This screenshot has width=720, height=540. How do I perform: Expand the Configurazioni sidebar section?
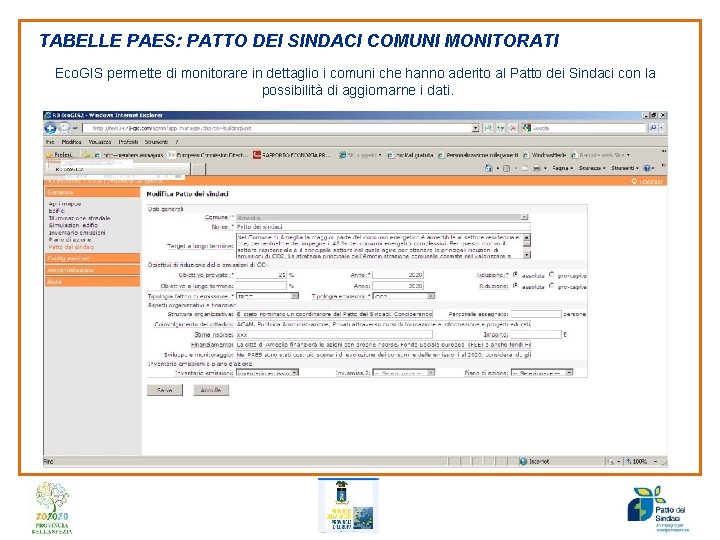[93, 259]
